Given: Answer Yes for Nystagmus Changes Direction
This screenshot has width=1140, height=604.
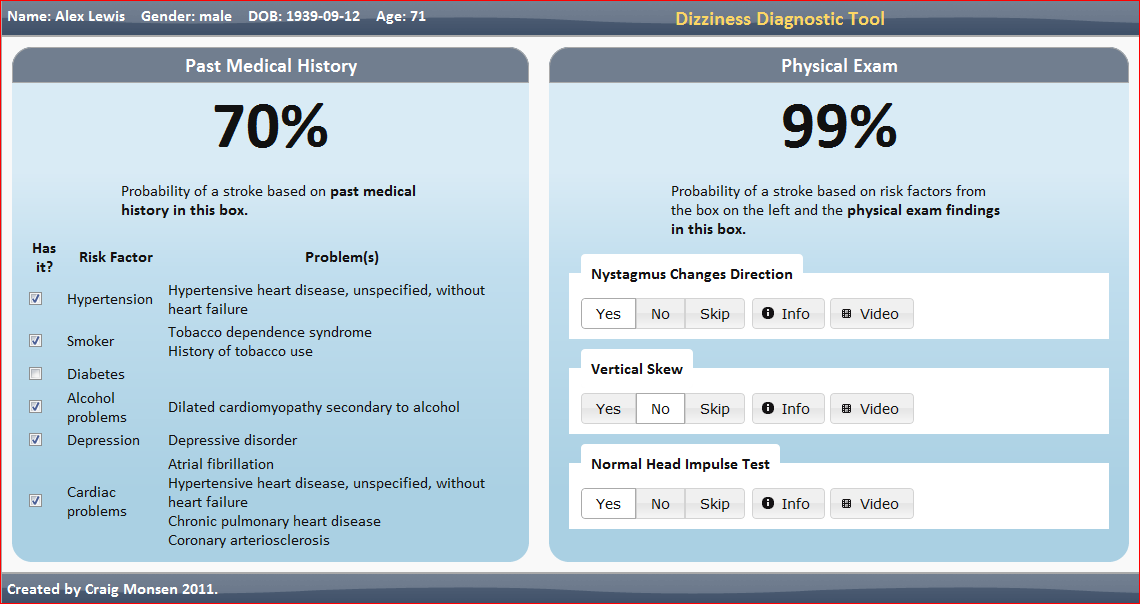Looking at the screenshot, I should (608, 313).
